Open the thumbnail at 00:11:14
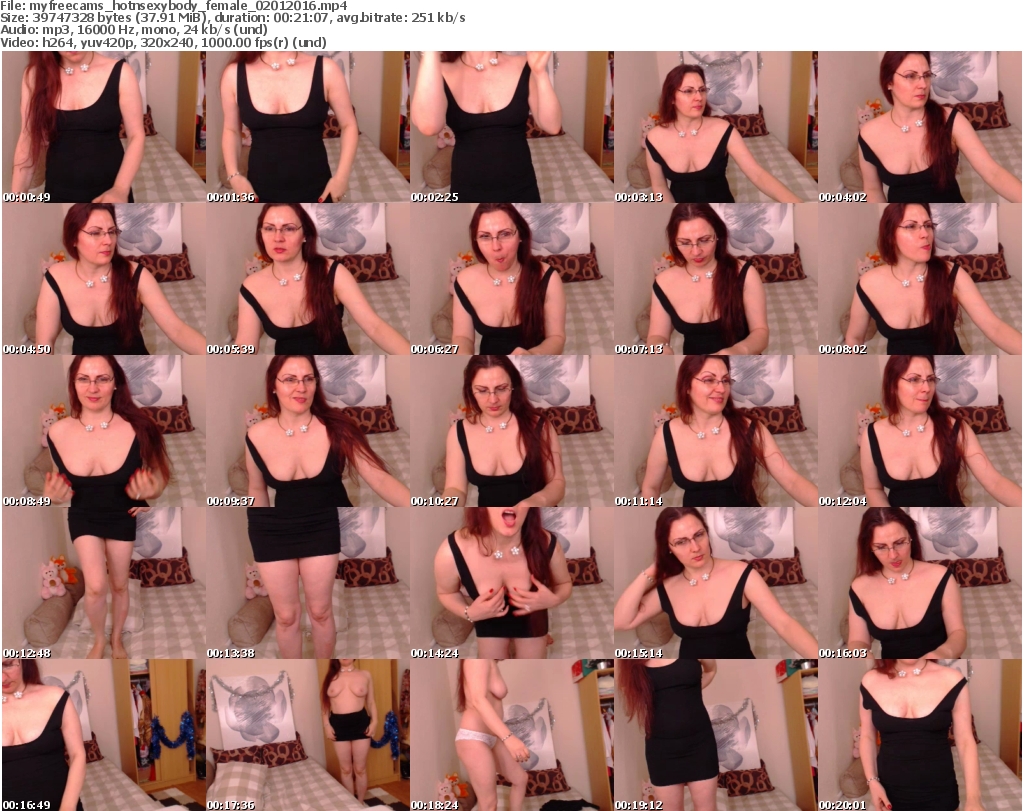The height and width of the screenshot is (811, 1024). [716, 431]
